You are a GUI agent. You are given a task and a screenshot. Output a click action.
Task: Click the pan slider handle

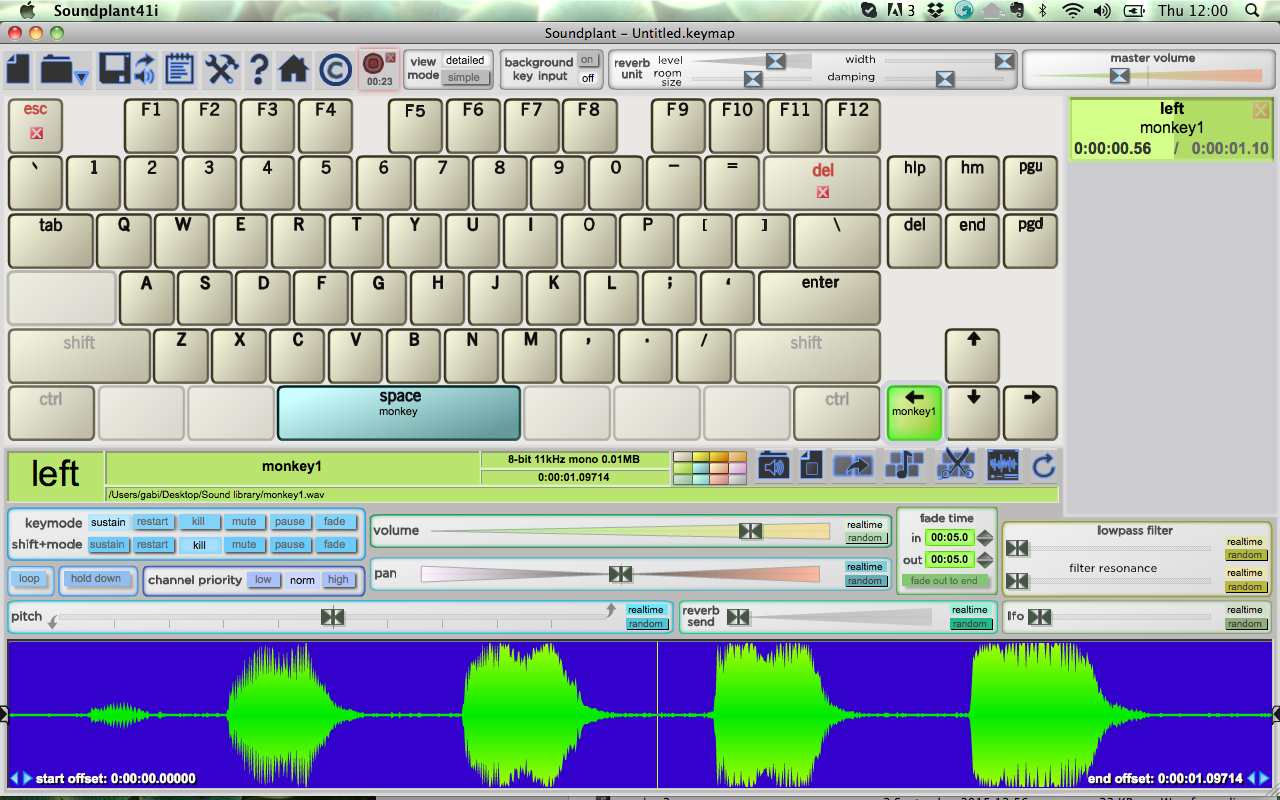[621, 574]
